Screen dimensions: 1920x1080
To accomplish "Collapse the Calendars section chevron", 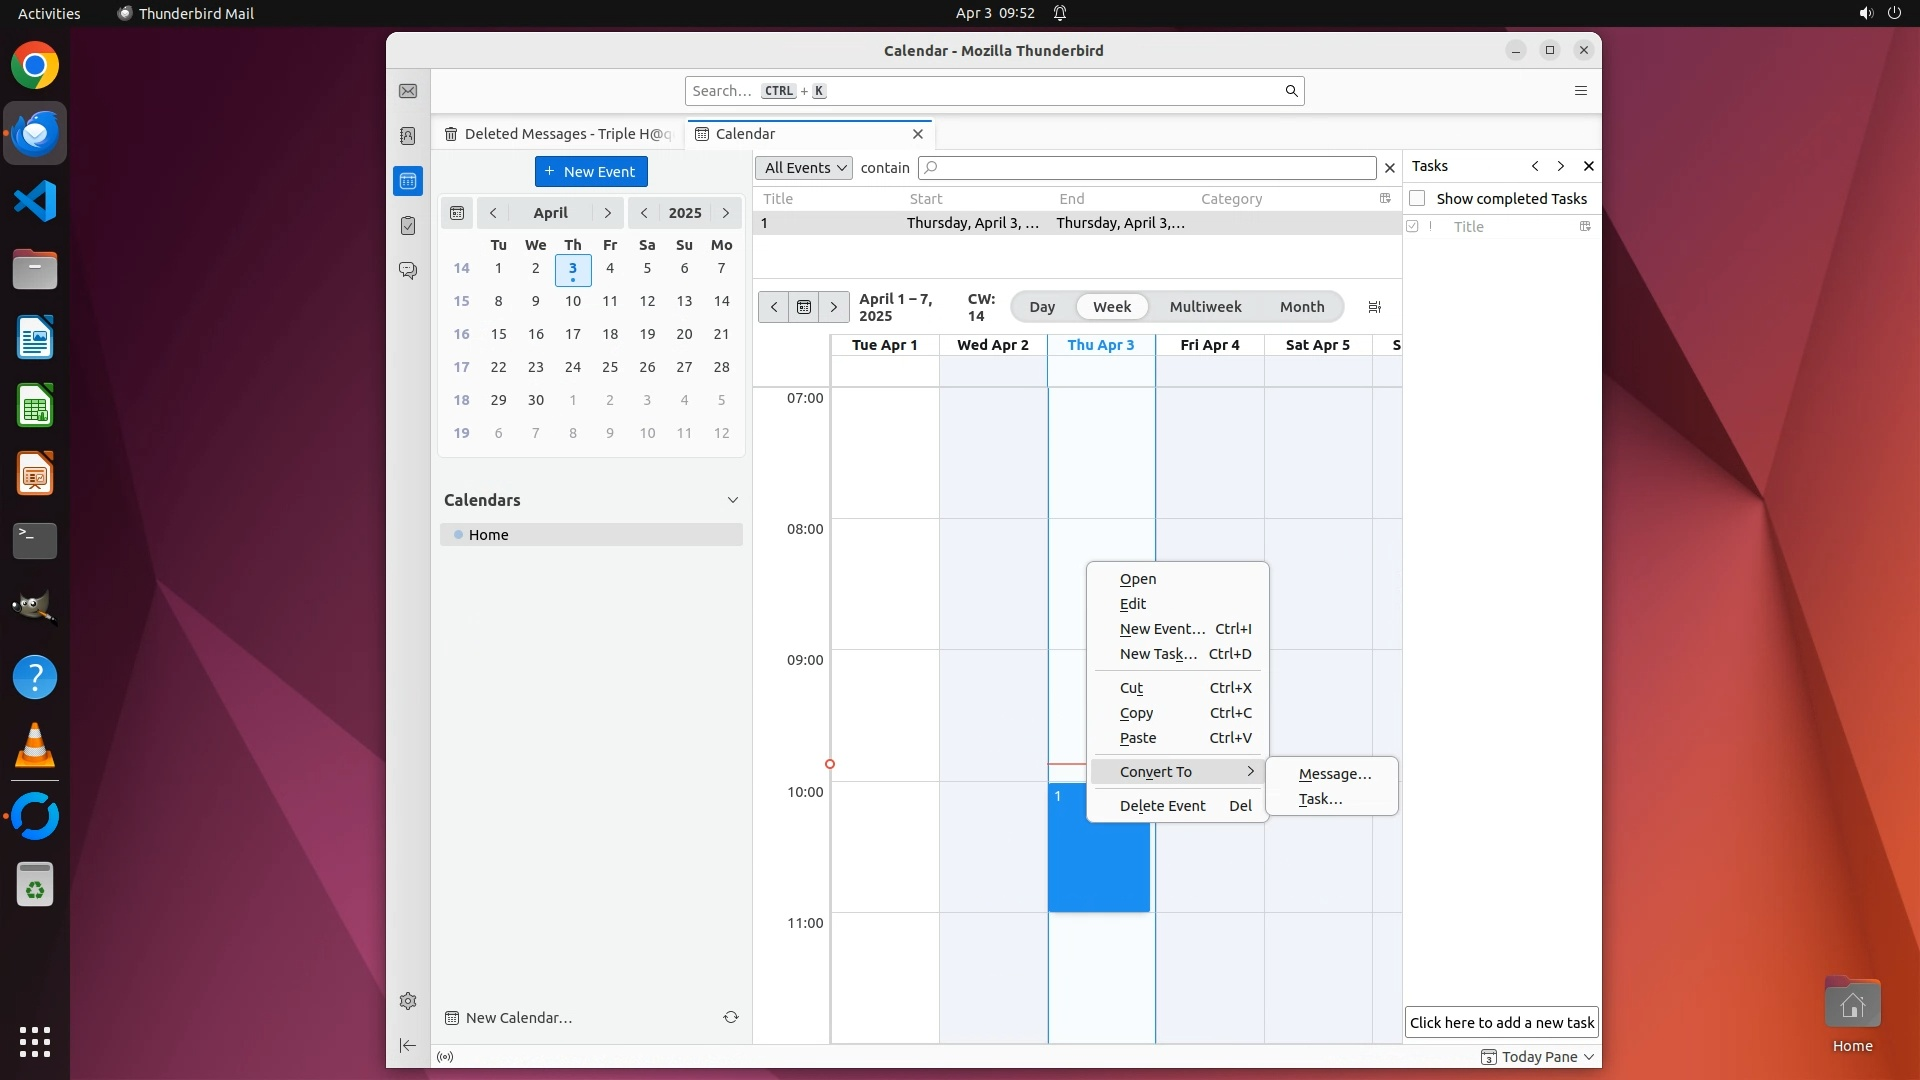I will [732, 500].
